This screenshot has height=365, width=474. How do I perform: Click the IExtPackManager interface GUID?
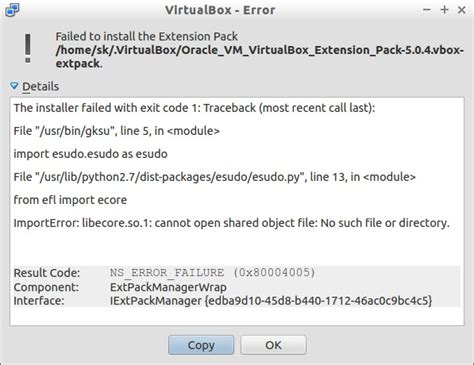click(x=271, y=301)
